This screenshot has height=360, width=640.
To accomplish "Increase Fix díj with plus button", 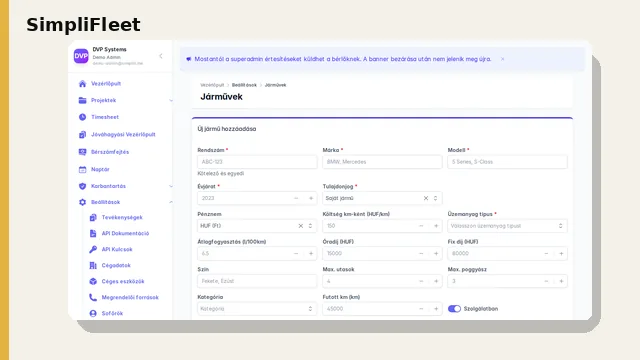I will [x=561, y=254].
